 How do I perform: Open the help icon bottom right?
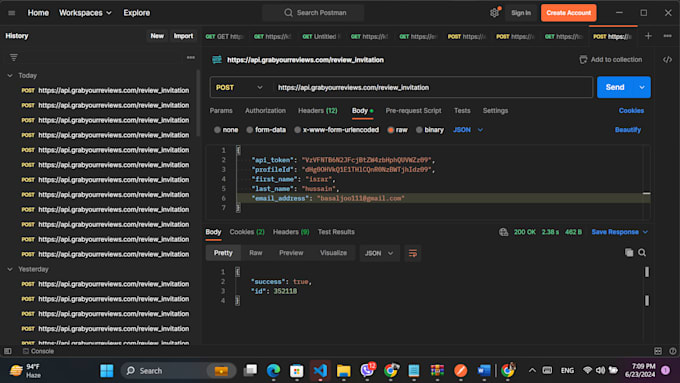point(672,351)
